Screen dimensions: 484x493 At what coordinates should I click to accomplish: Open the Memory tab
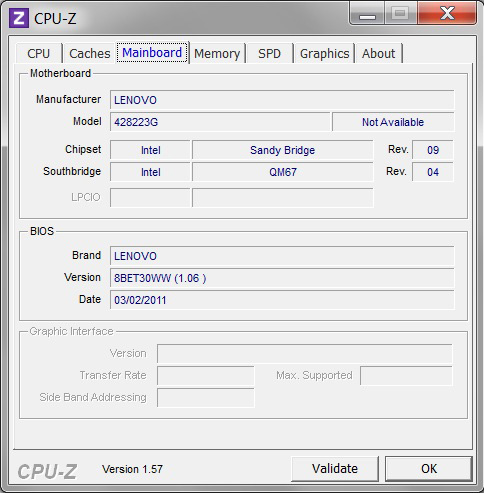pos(217,53)
